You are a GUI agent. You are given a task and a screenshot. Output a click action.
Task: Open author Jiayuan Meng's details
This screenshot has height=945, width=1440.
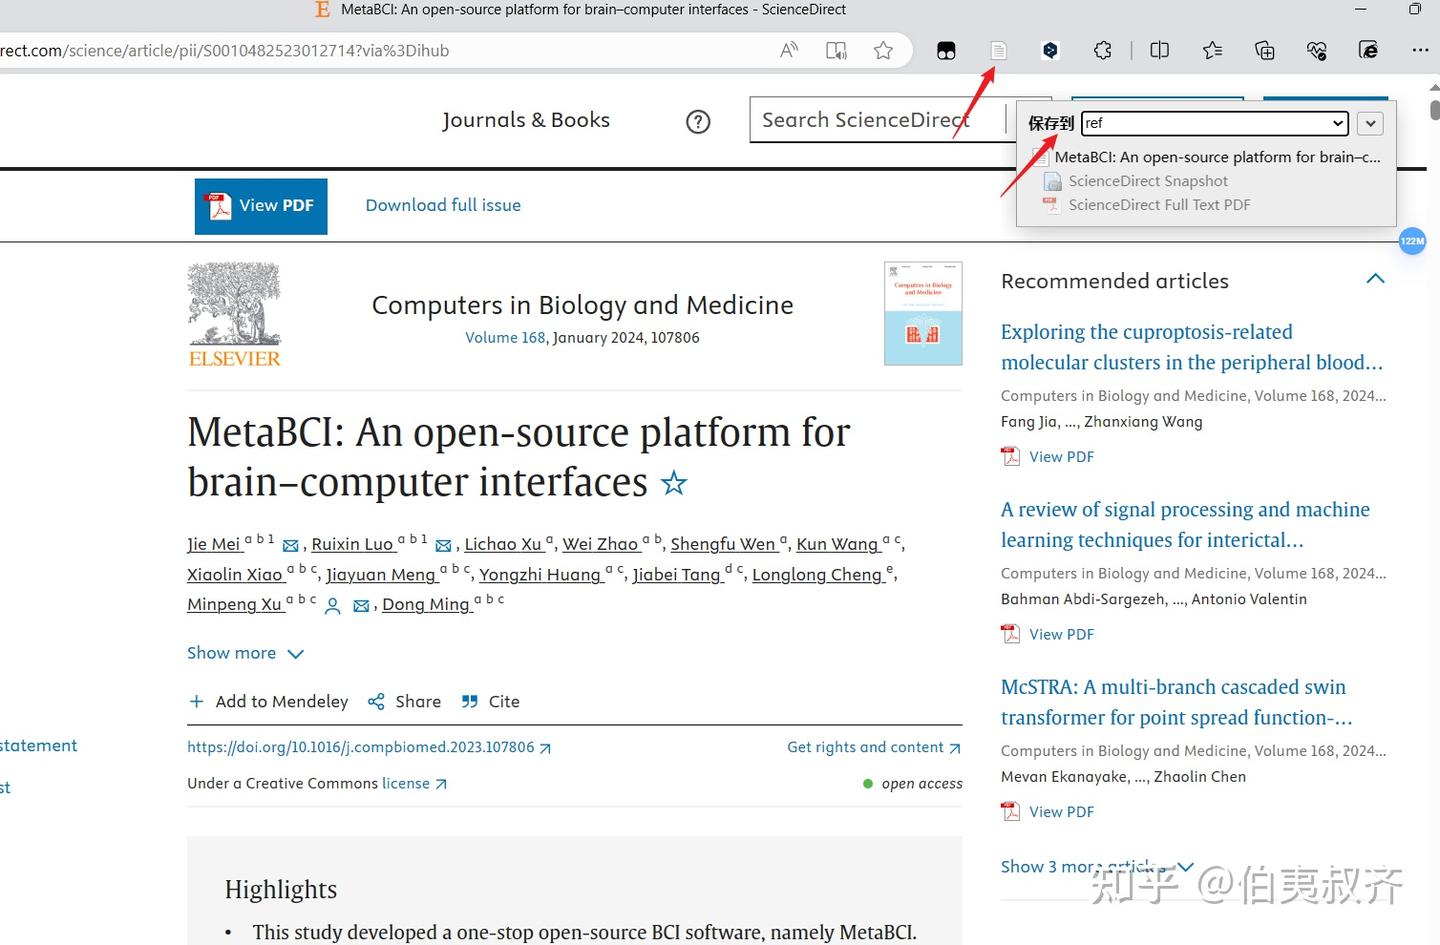pyautogui.click(x=381, y=574)
